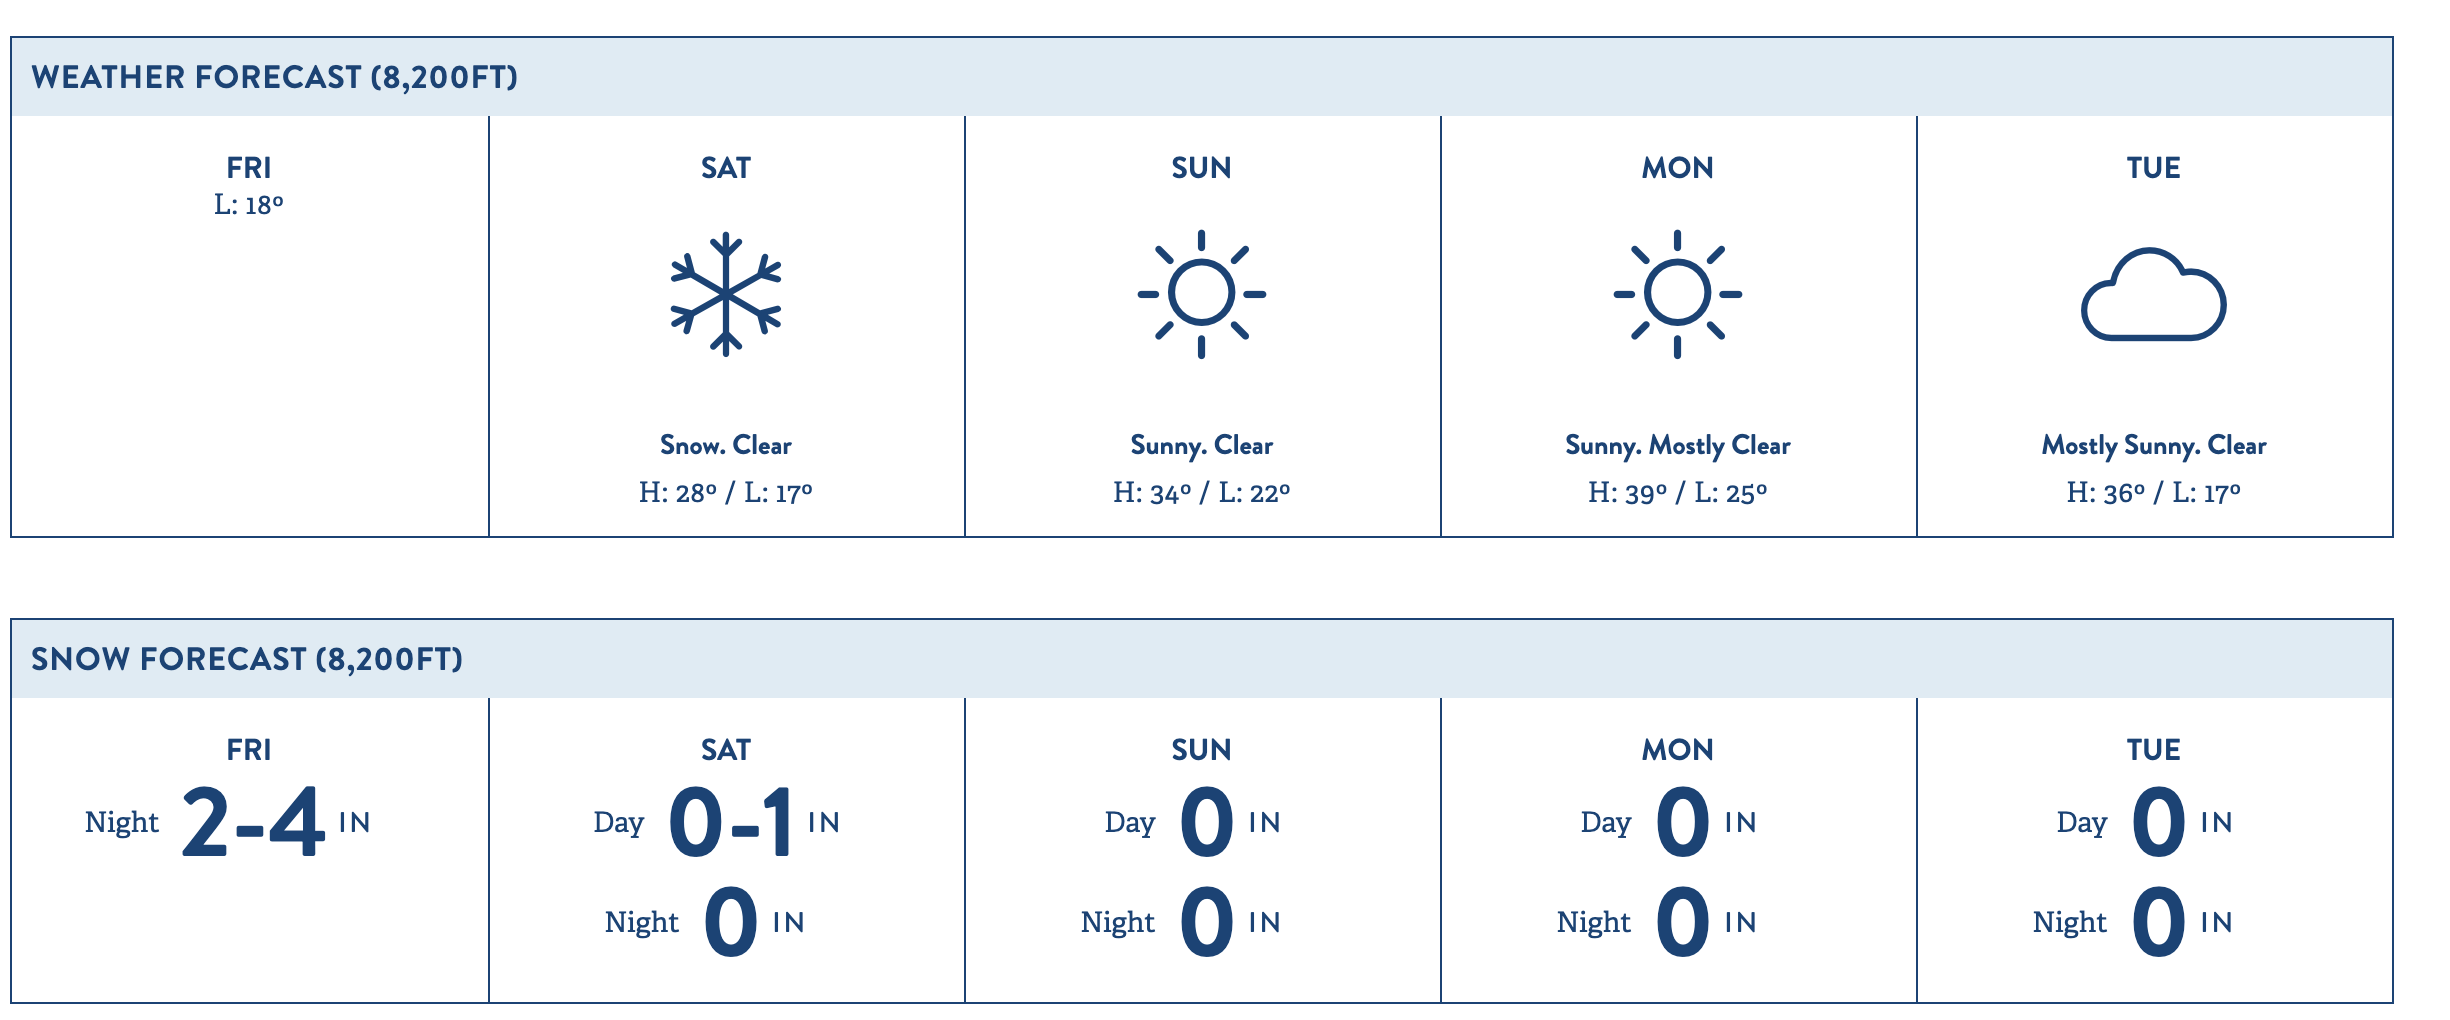Screen dimensions: 2450x1020
Task: Click Friday night 2-4 IN snow amount
Action: coord(276,822)
